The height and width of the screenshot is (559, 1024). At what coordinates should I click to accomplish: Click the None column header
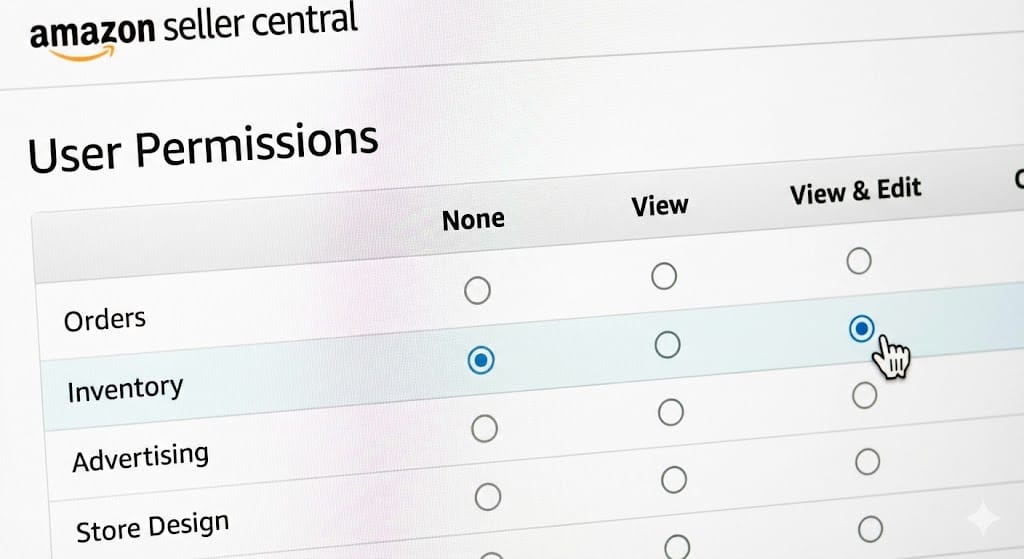[473, 218]
